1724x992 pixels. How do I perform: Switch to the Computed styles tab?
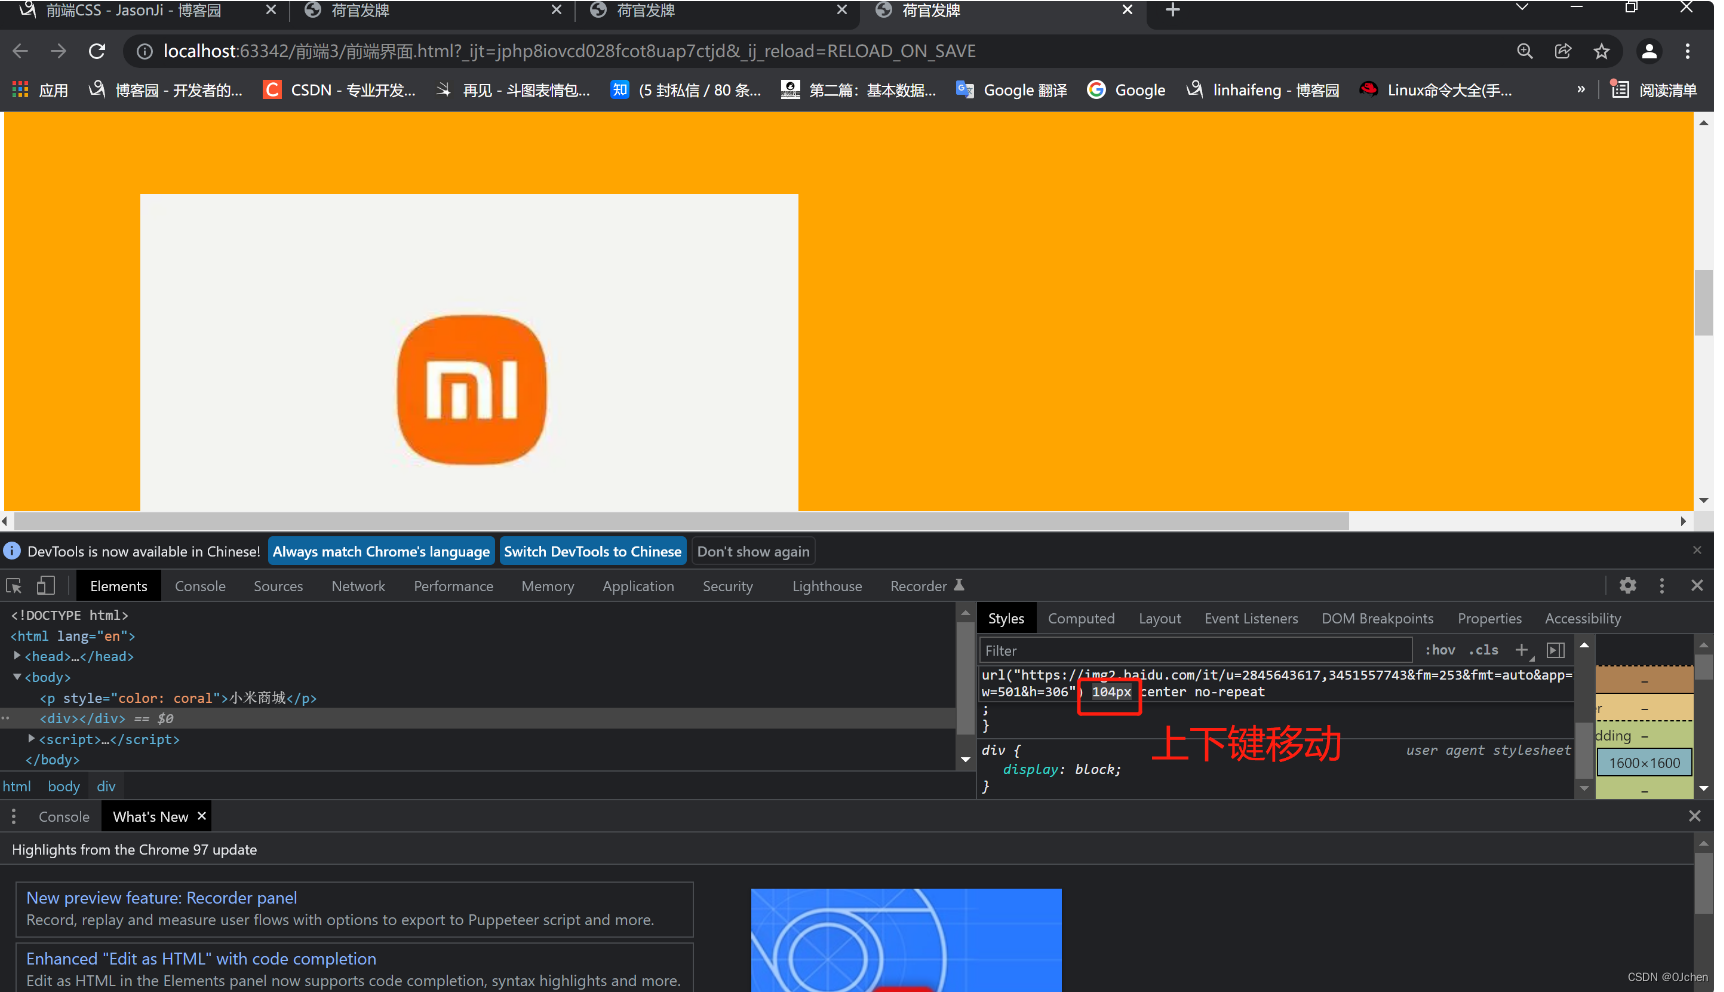coord(1081,619)
